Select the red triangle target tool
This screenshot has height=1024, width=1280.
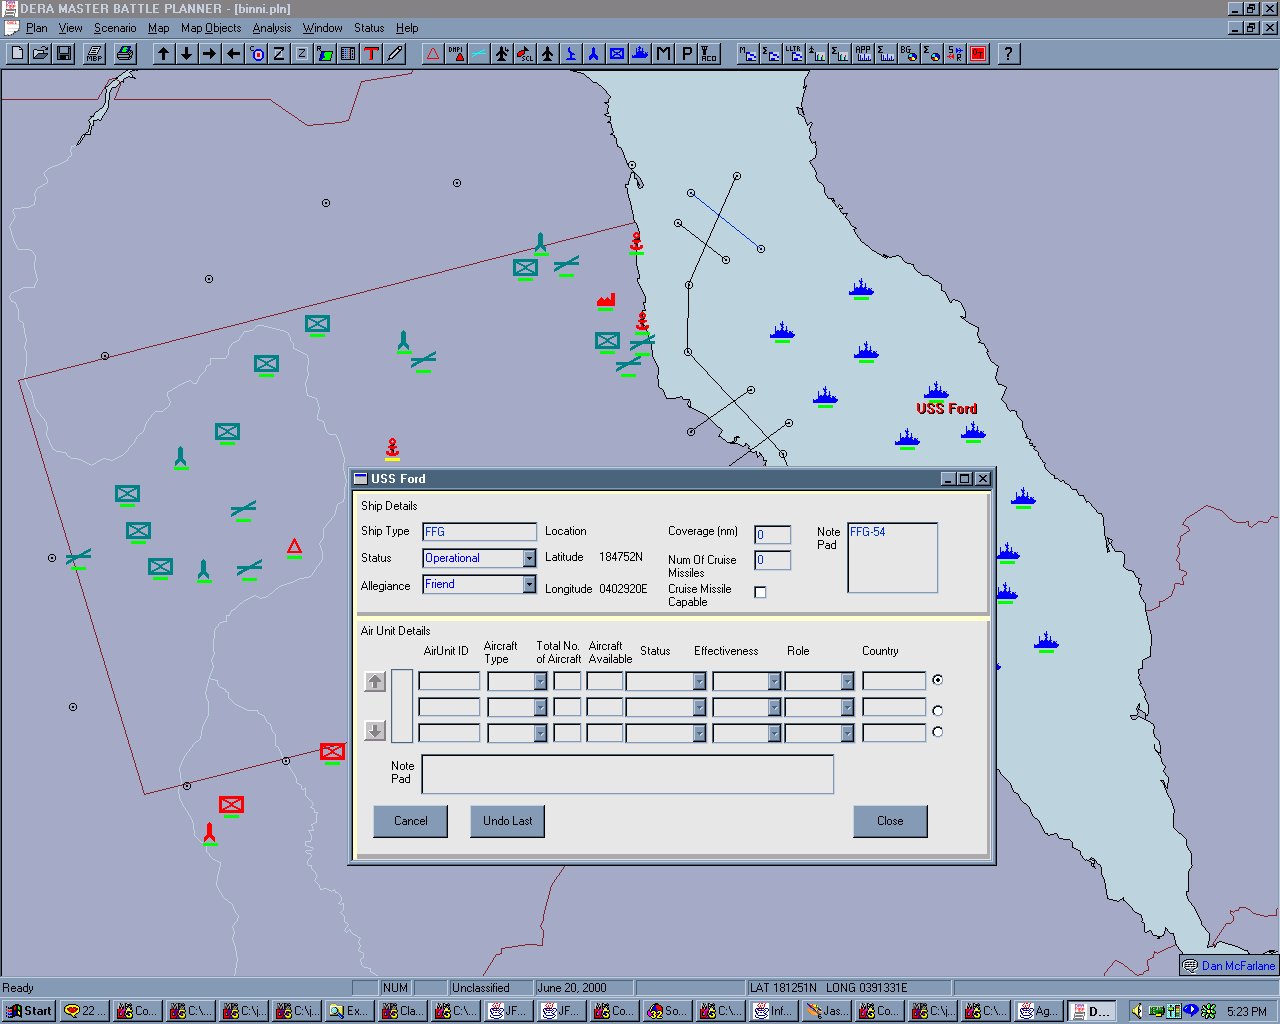pyautogui.click(x=433, y=54)
